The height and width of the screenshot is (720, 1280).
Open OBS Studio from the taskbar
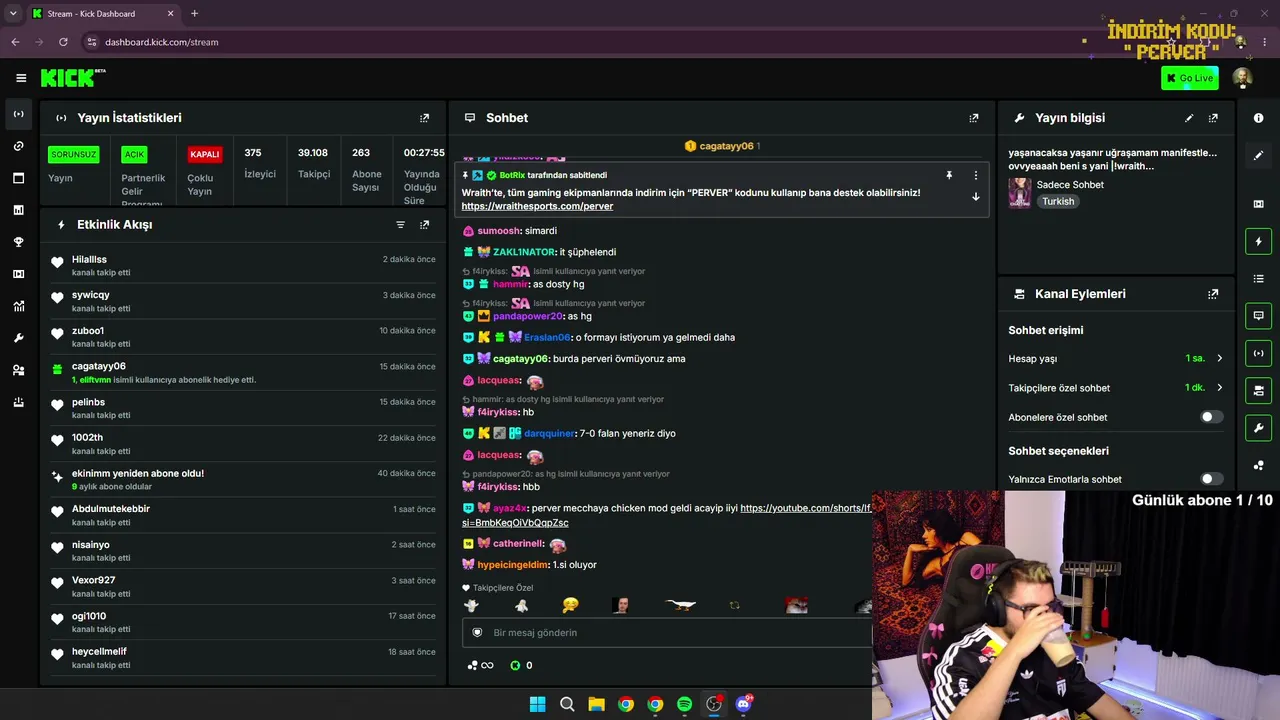pos(713,704)
